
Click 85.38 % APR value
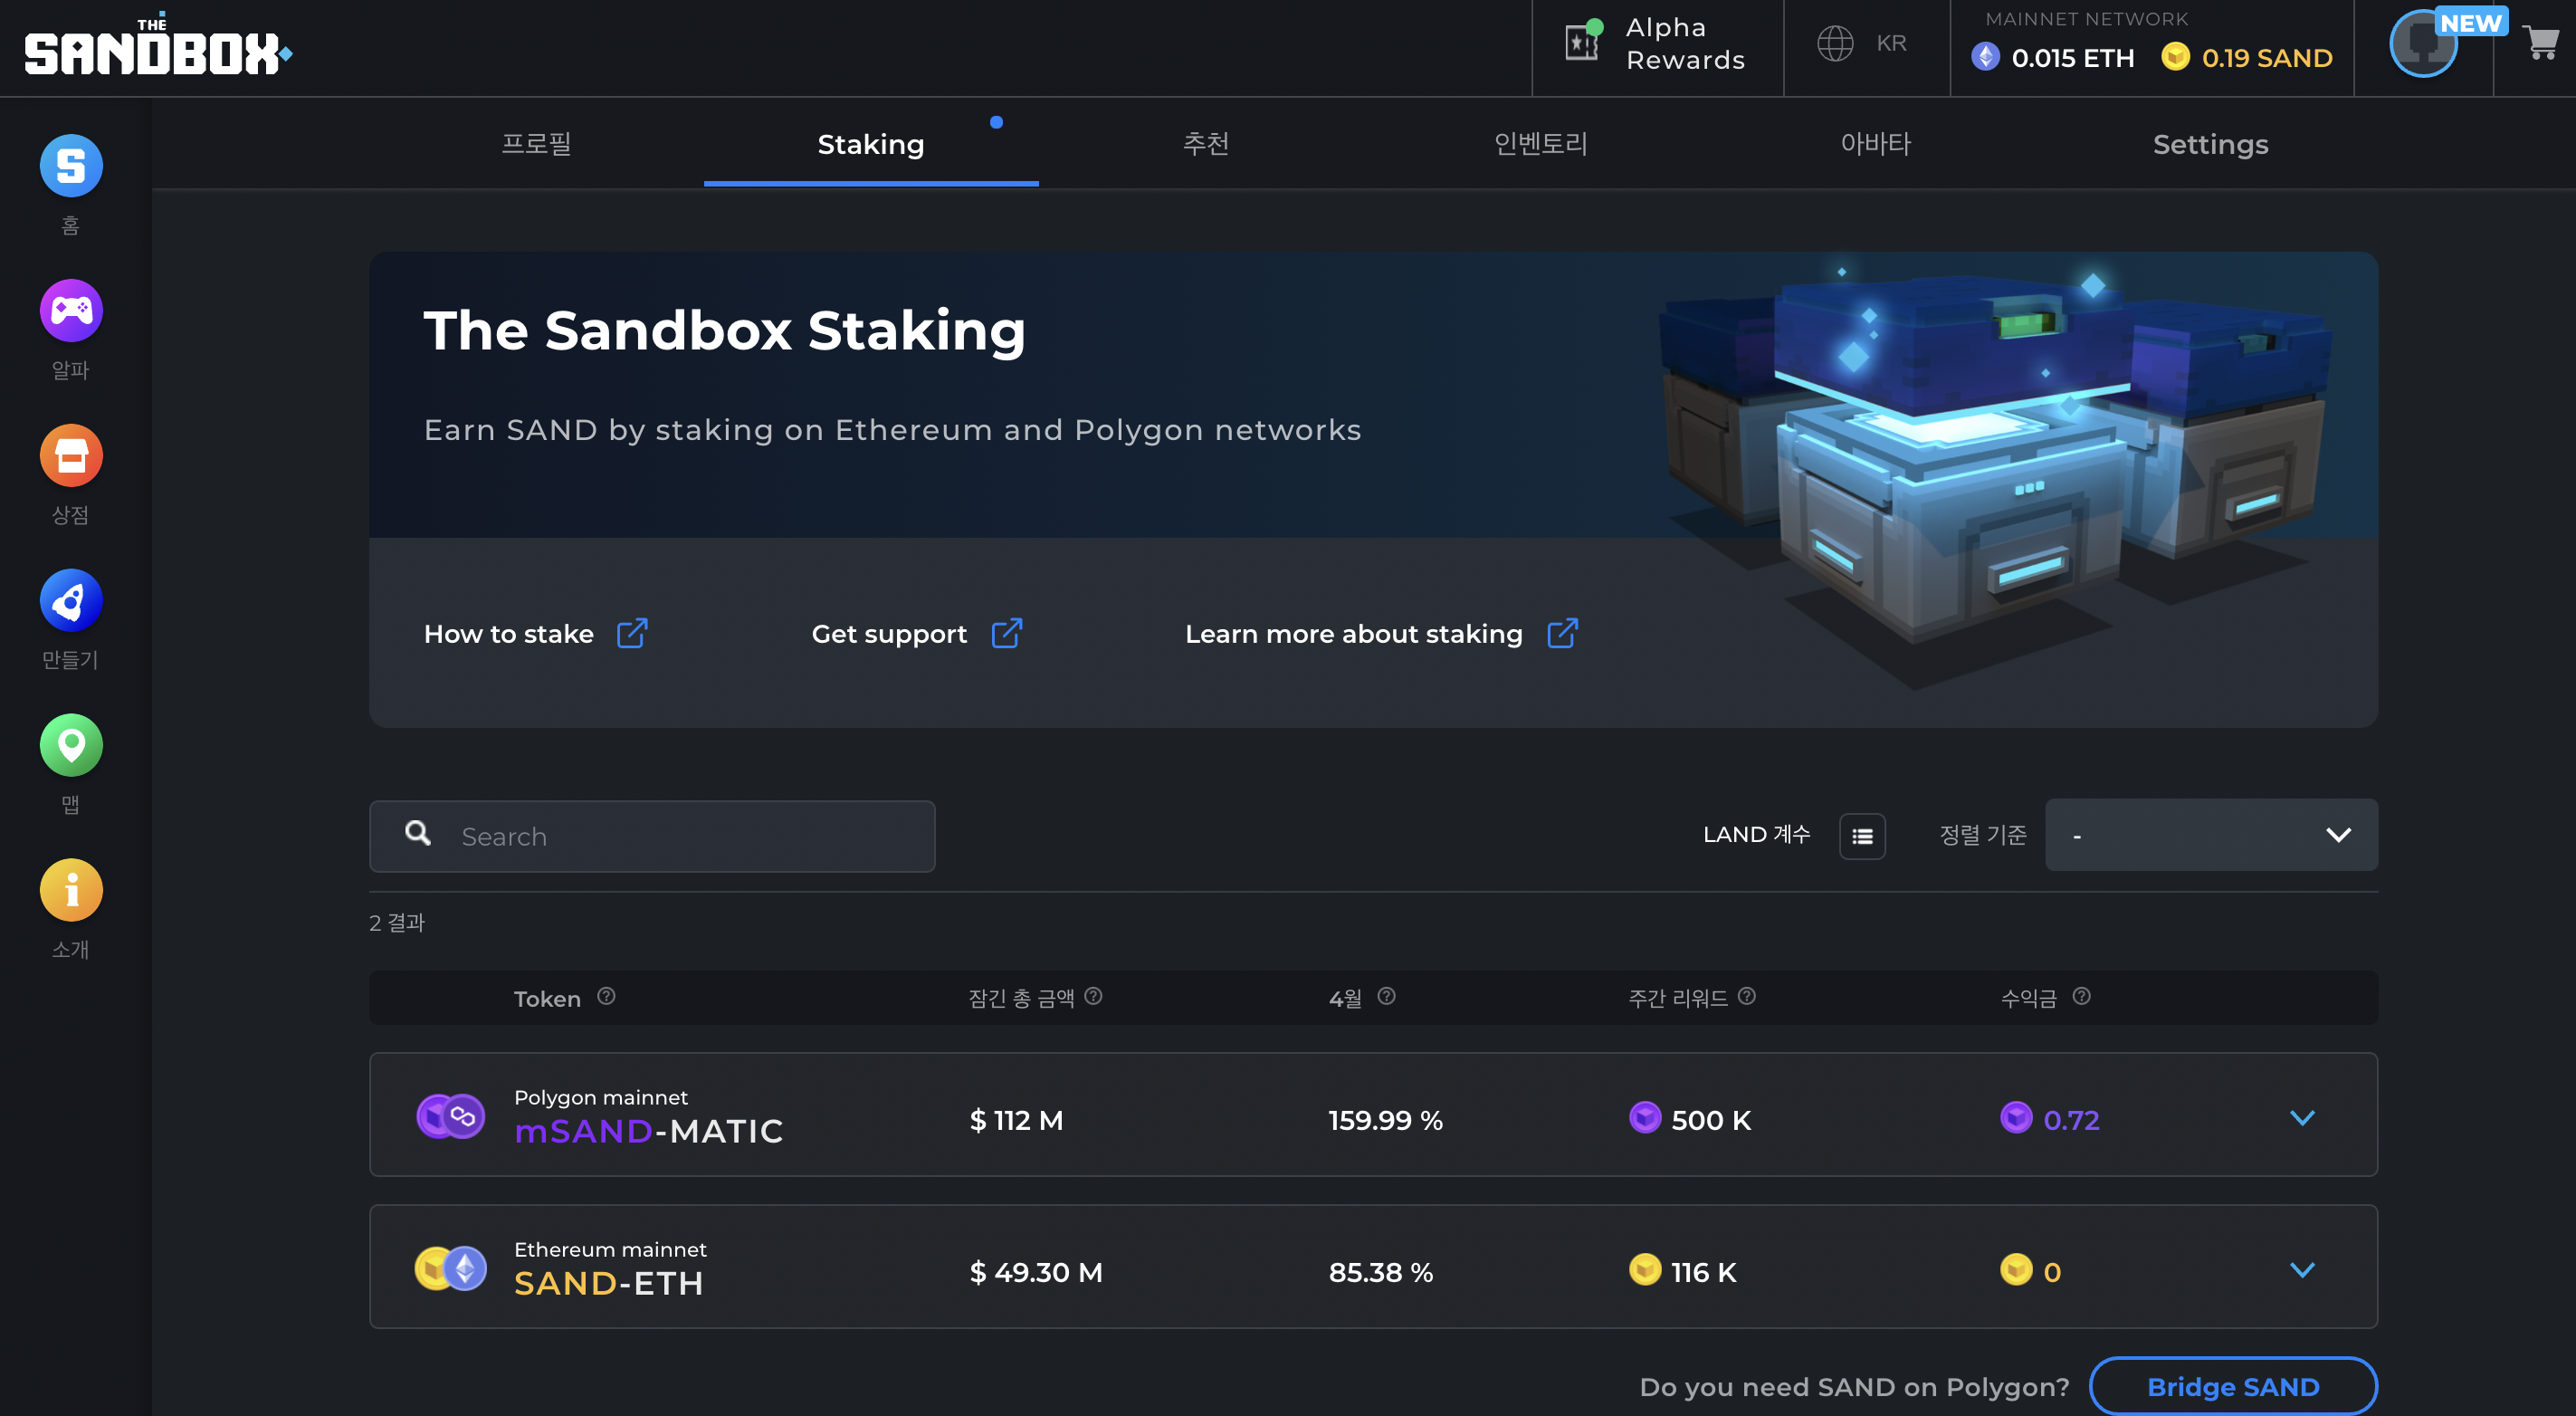pyautogui.click(x=1381, y=1272)
